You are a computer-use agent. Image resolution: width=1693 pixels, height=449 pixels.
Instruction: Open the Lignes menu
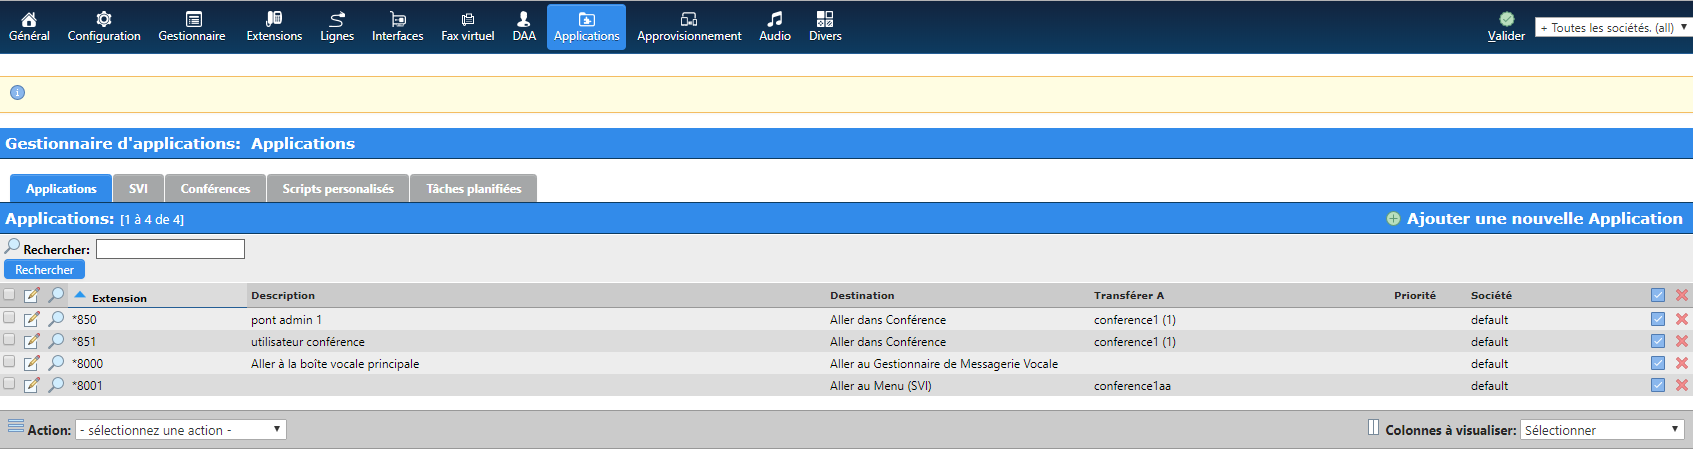[337, 27]
